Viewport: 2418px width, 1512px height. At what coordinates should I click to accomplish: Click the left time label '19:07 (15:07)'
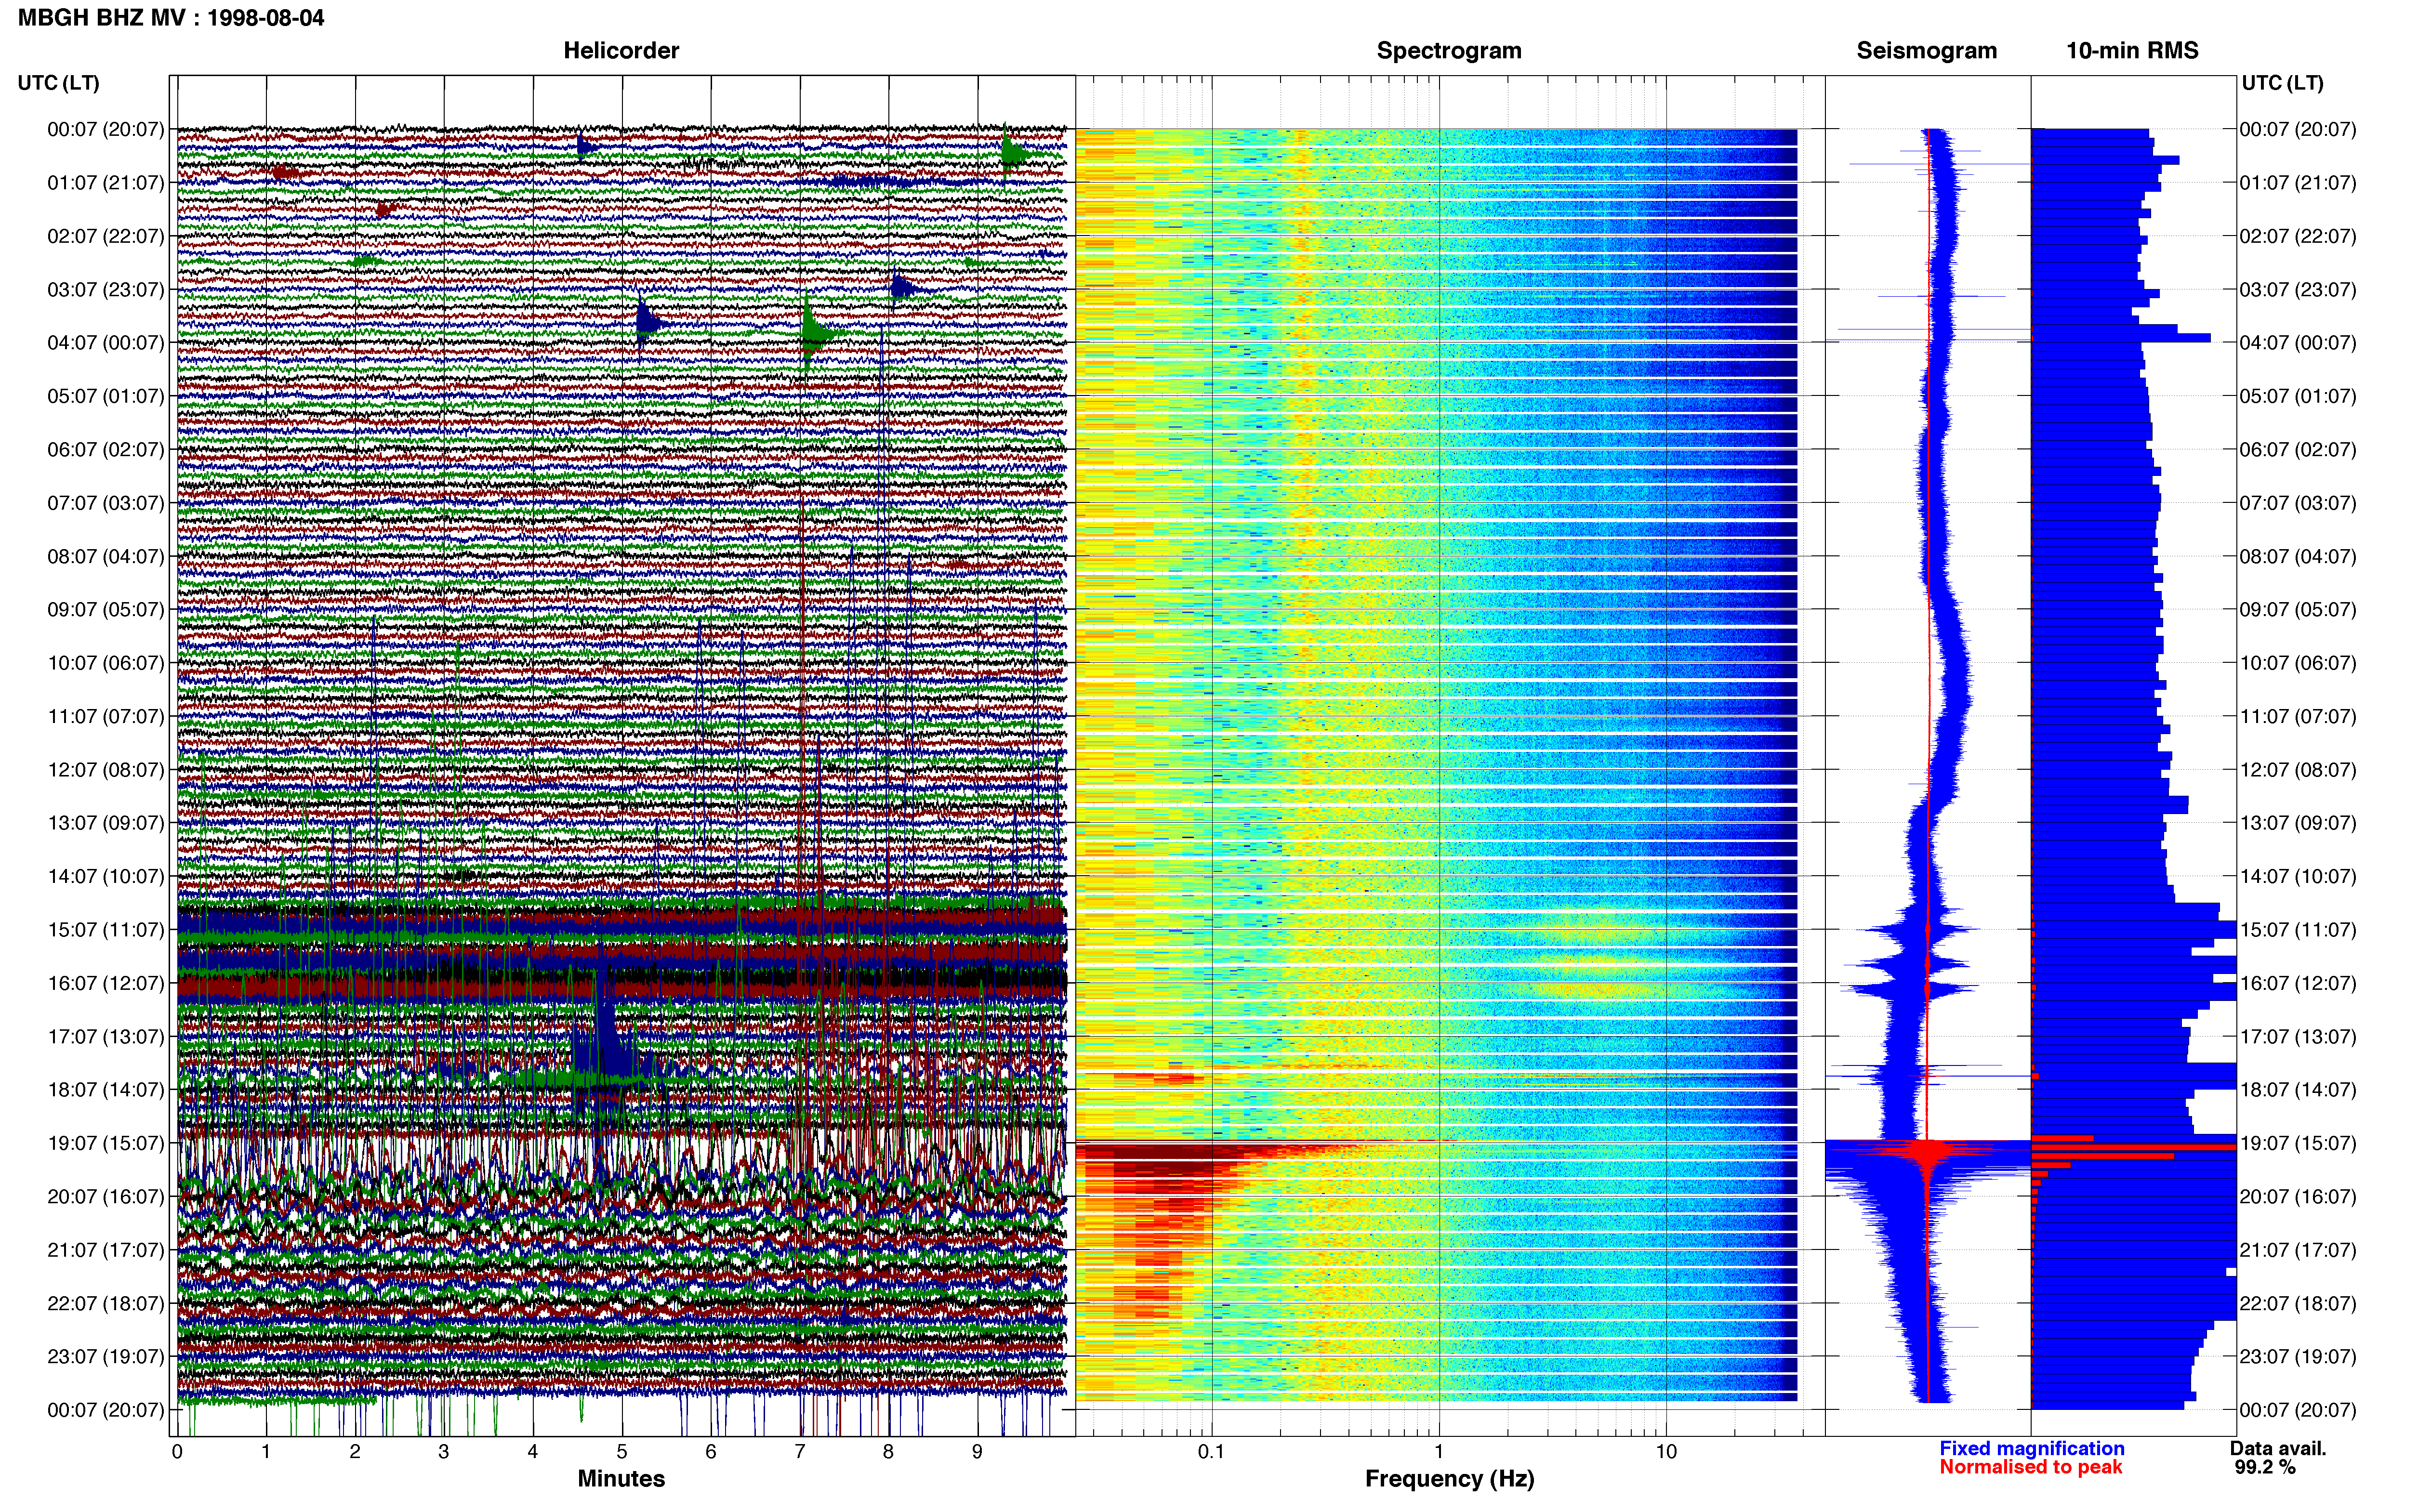[106, 1143]
